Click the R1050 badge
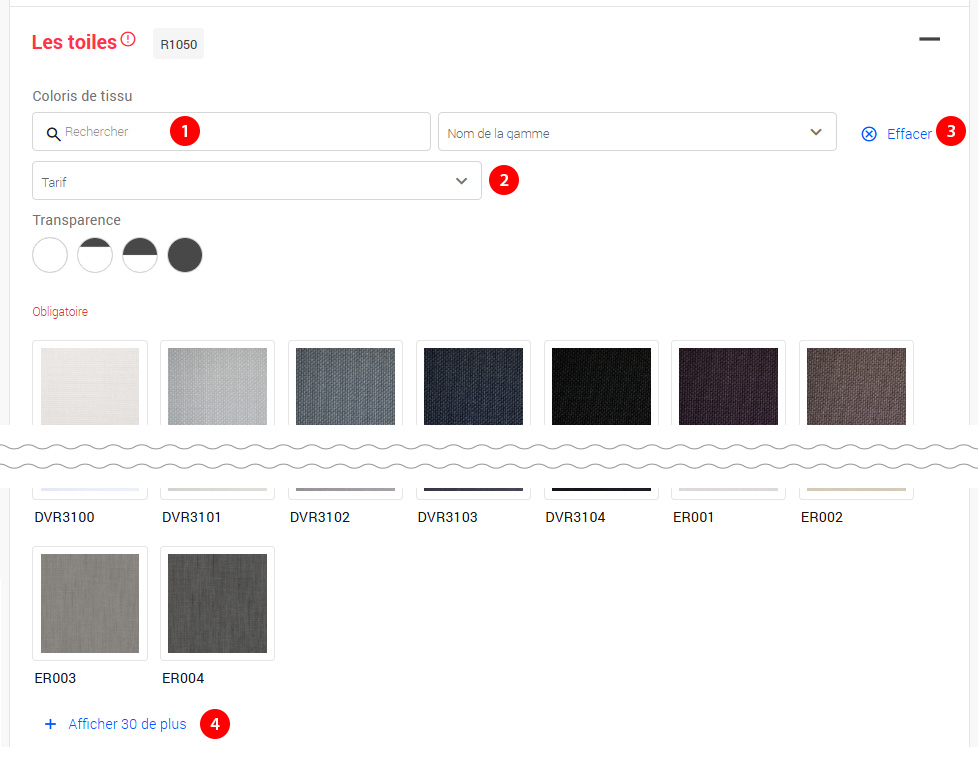 point(178,44)
